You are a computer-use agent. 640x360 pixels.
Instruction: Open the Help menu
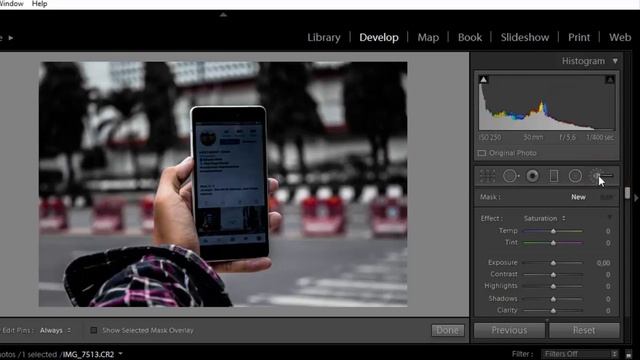(x=40, y=4)
